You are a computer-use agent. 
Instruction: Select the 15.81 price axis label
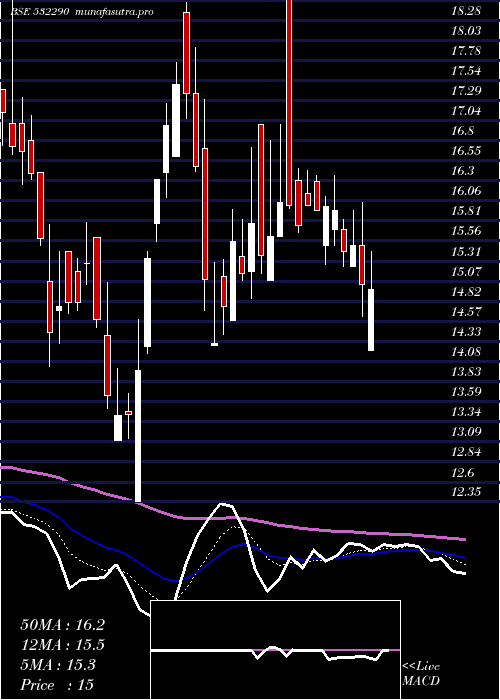pos(466,211)
